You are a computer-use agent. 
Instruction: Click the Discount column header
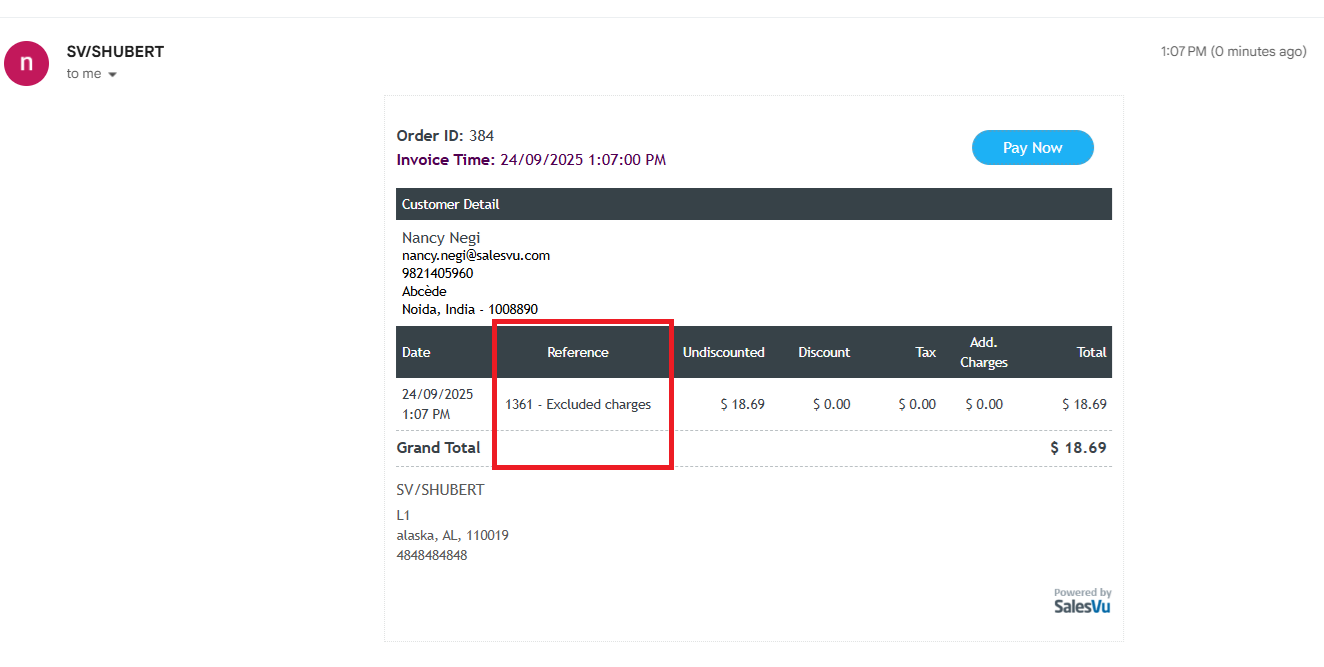click(x=824, y=352)
